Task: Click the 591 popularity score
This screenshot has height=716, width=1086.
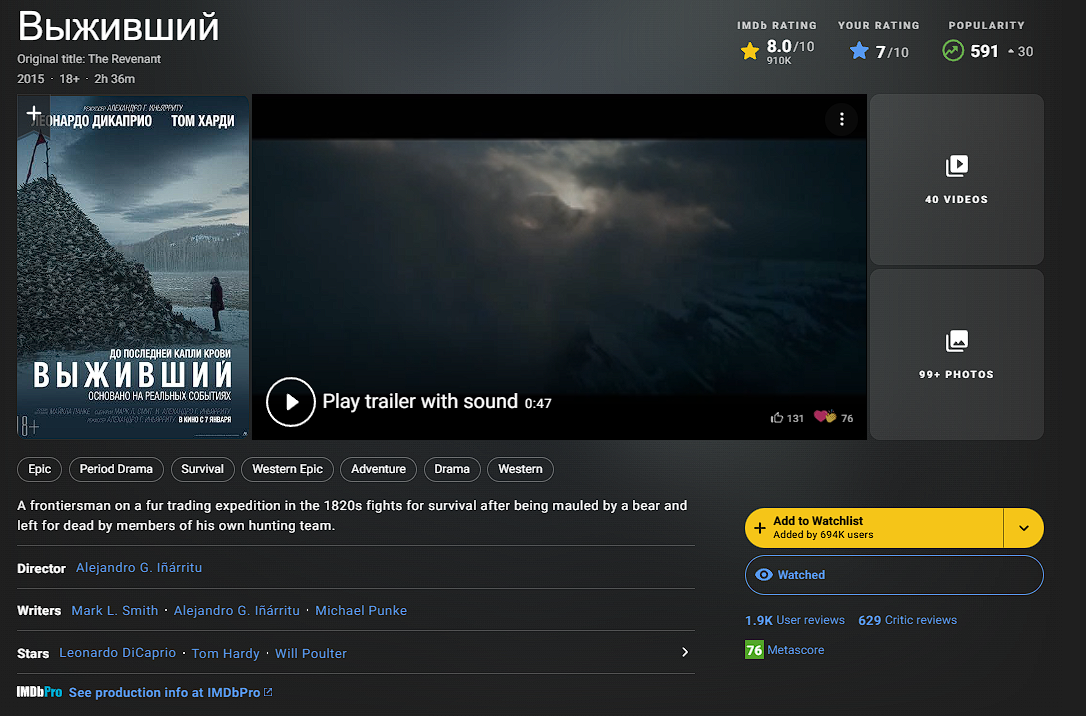Action: (x=984, y=51)
